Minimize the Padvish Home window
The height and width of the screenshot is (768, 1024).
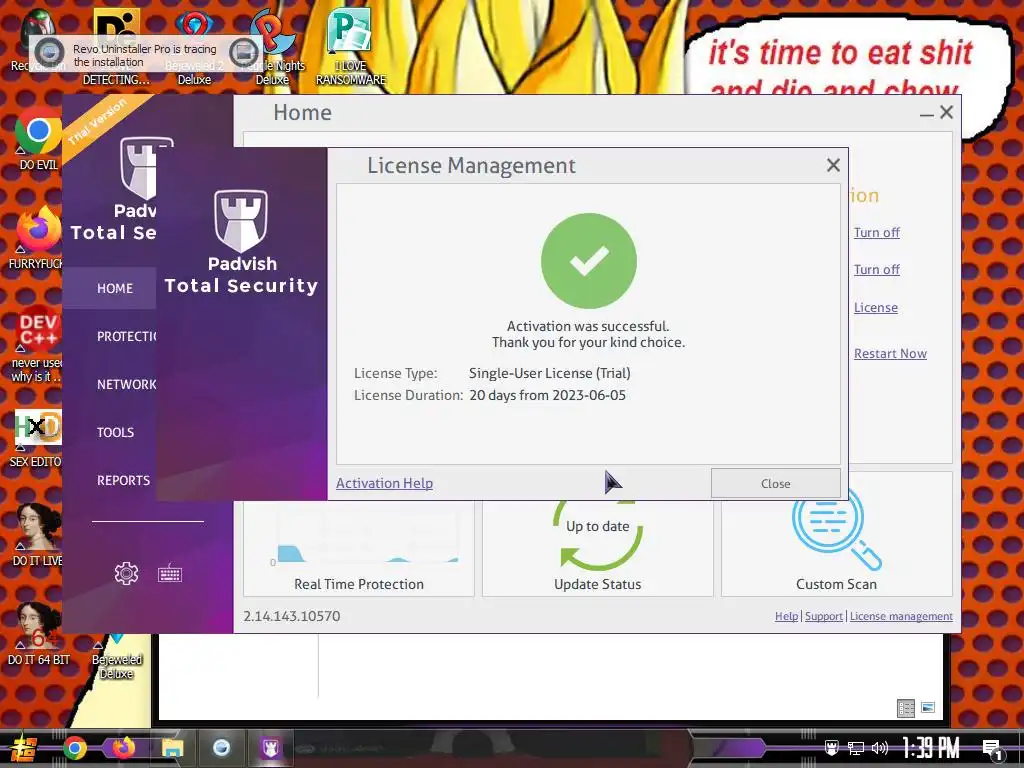926,114
